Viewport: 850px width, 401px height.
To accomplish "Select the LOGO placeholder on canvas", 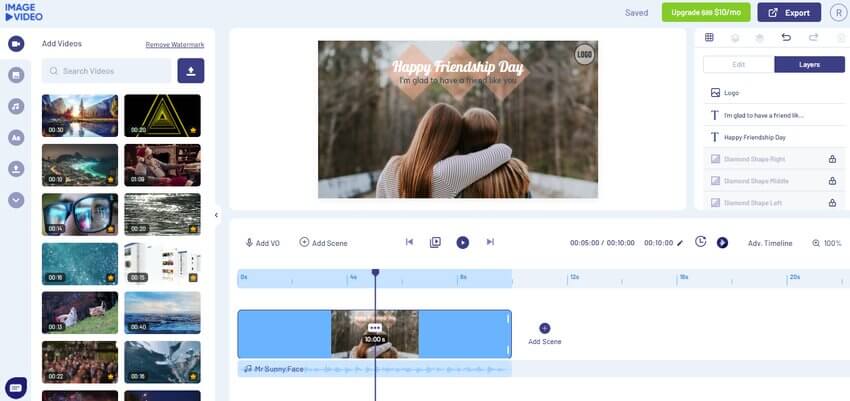I will (x=584, y=55).
